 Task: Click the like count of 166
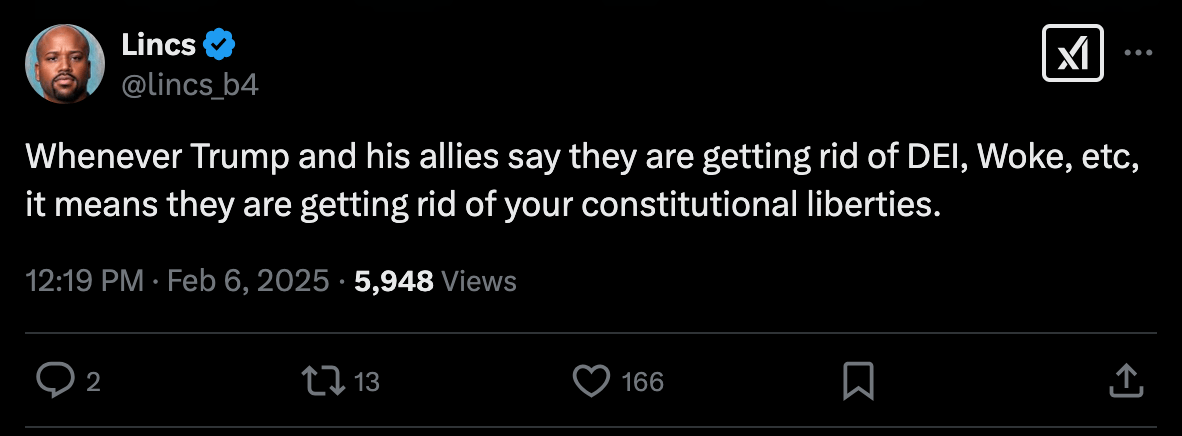642,381
